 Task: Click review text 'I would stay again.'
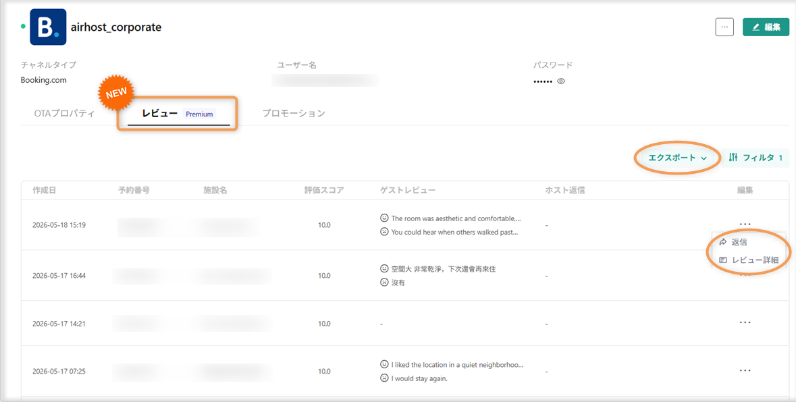pyautogui.click(x=419, y=379)
